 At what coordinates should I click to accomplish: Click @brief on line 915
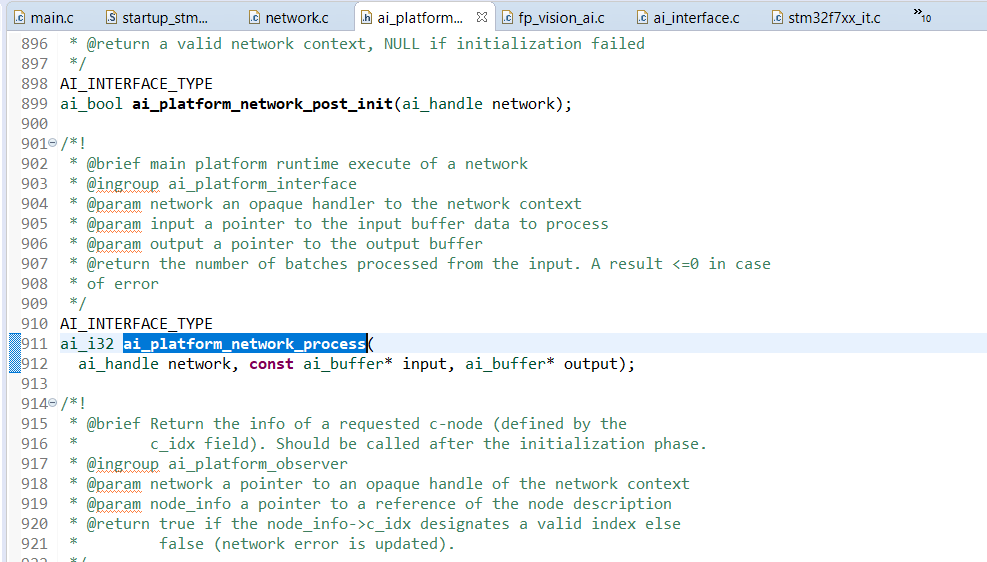pyautogui.click(x=113, y=424)
